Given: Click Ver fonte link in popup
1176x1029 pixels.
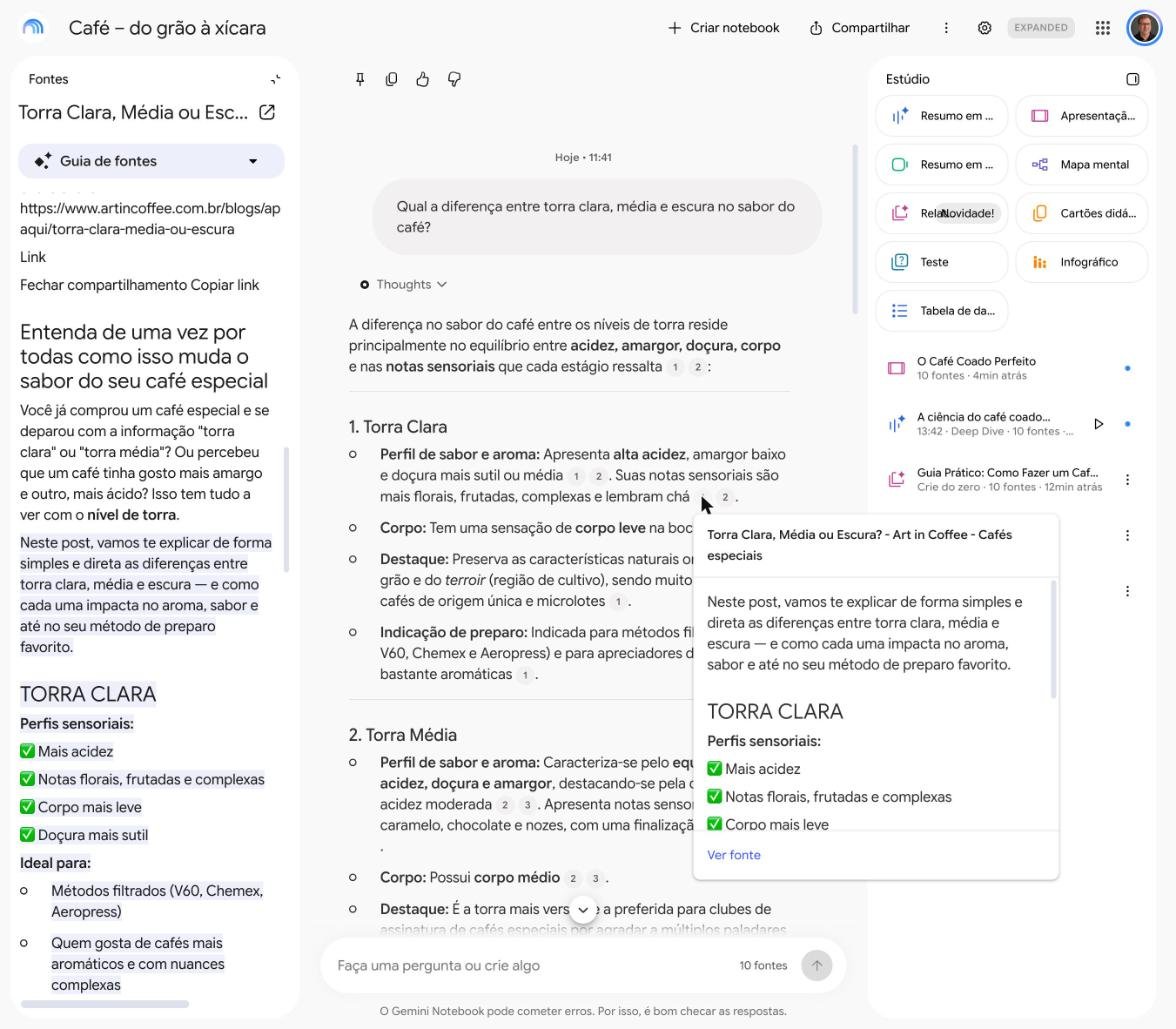Looking at the screenshot, I should pyautogui.click(x=734, y=855).
